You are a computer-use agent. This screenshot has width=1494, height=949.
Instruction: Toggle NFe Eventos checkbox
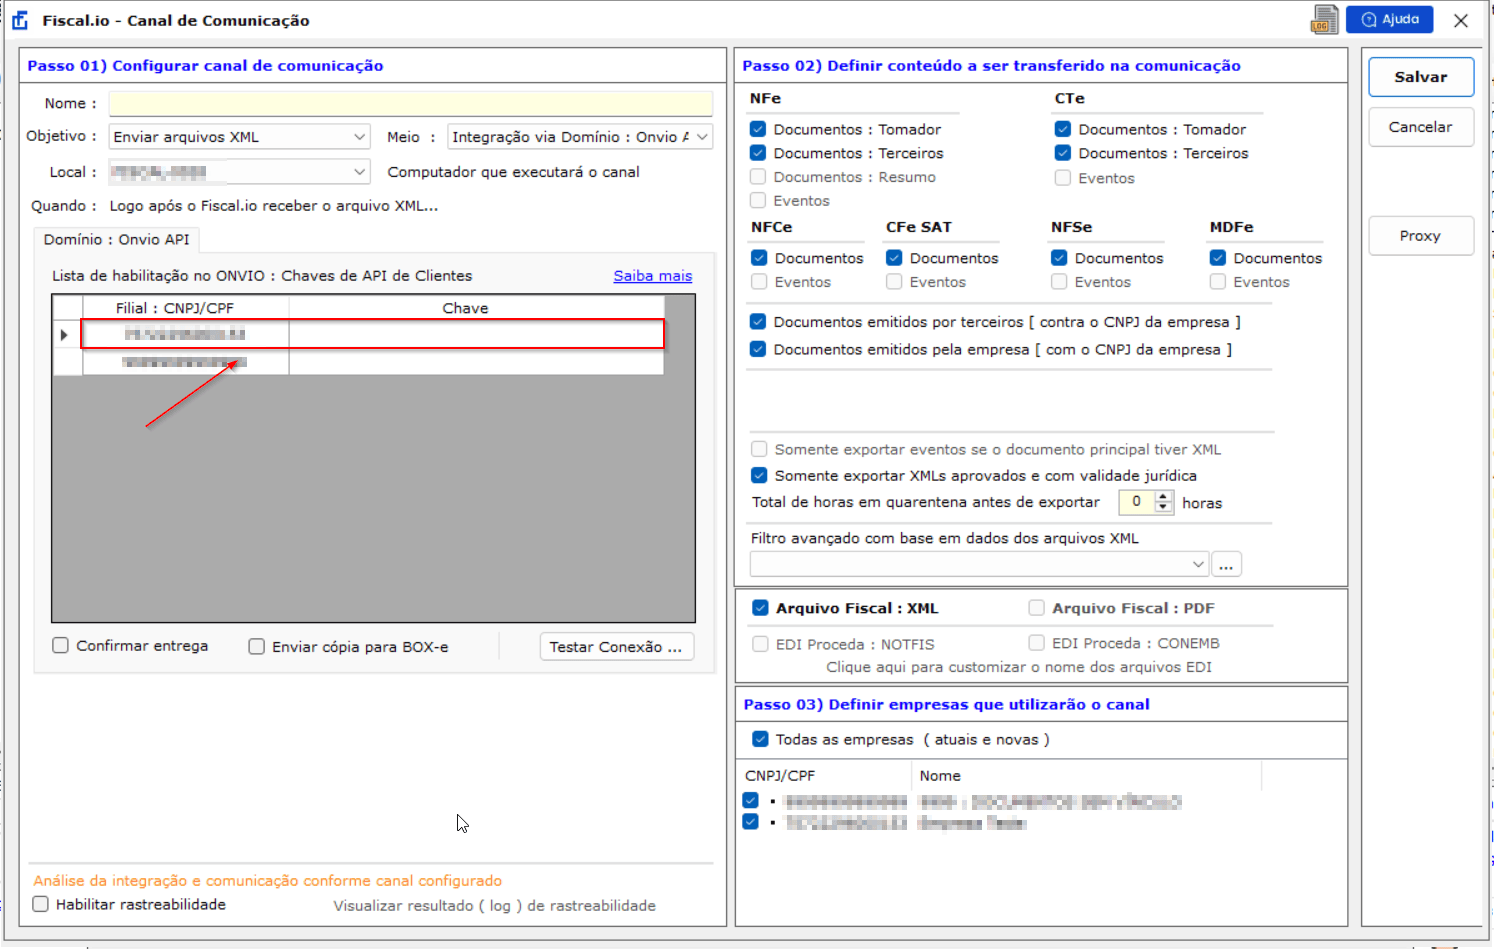click(758, 201)
